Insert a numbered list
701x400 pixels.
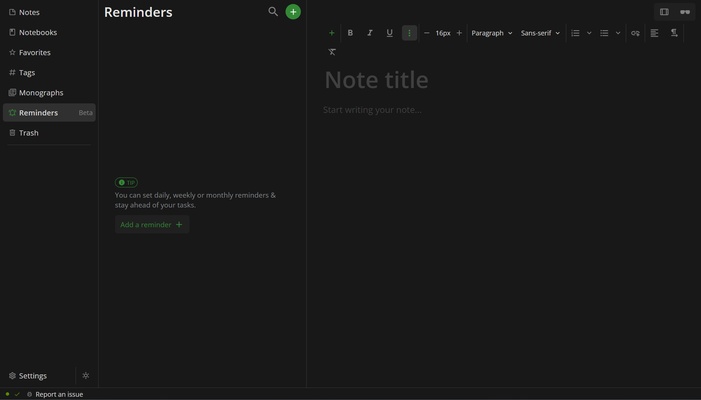[575, 33]
